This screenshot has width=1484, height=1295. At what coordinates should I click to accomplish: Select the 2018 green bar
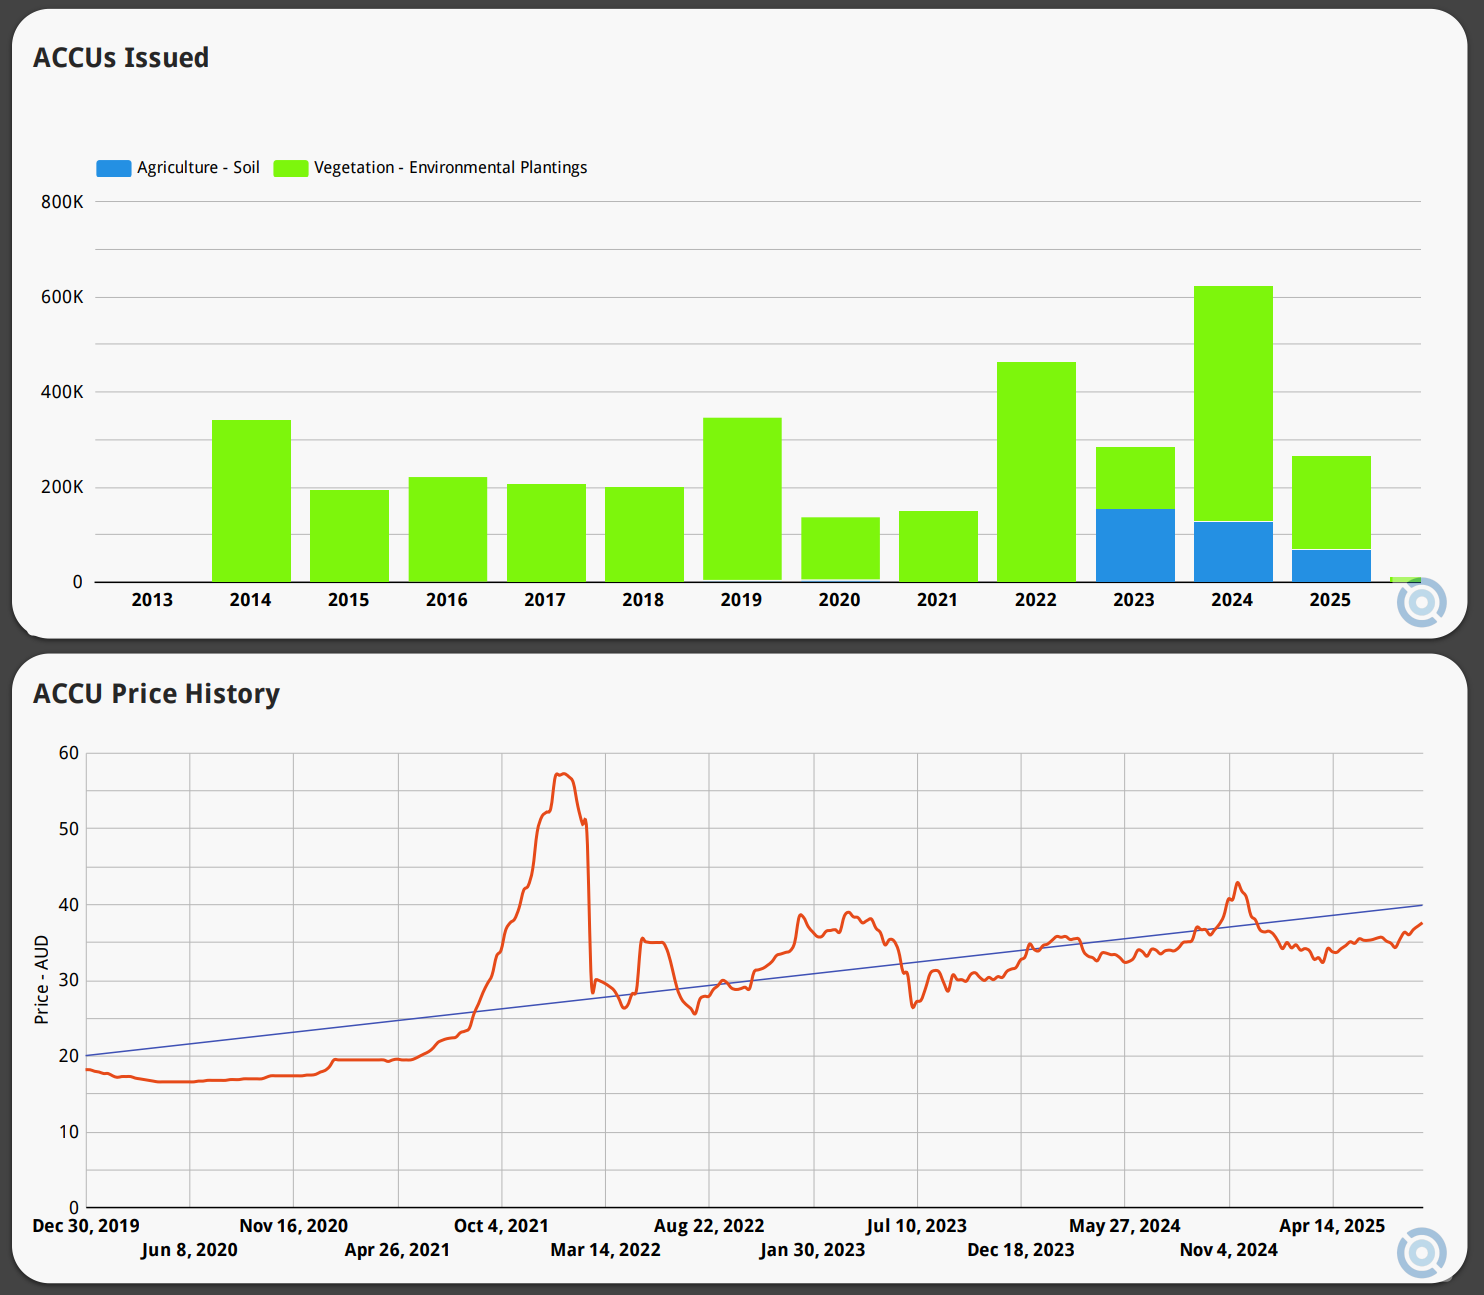[644, 534]
